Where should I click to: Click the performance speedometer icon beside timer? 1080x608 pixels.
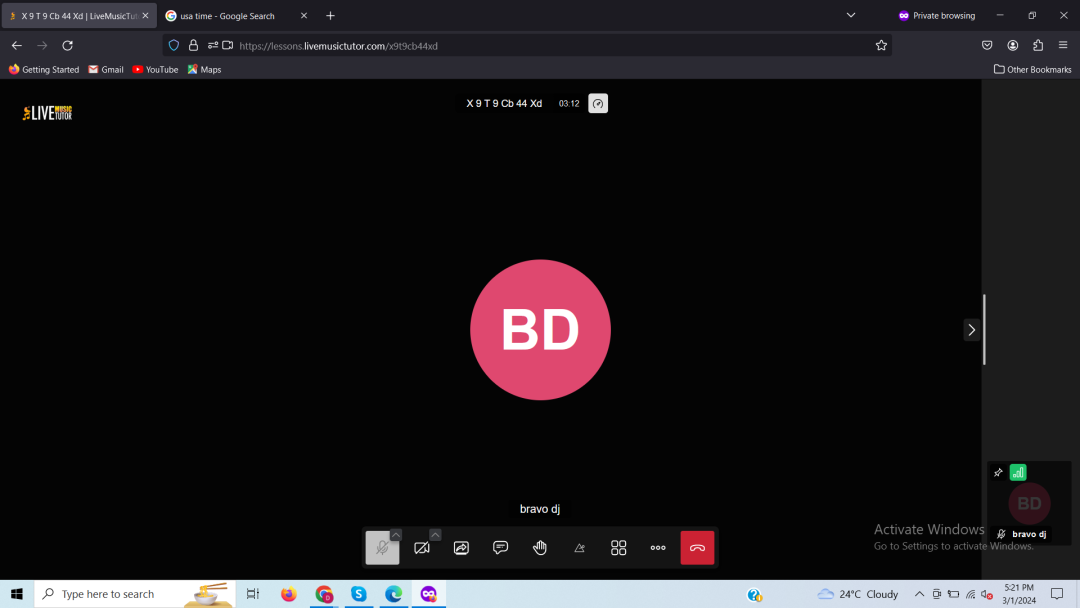point(598,104)
